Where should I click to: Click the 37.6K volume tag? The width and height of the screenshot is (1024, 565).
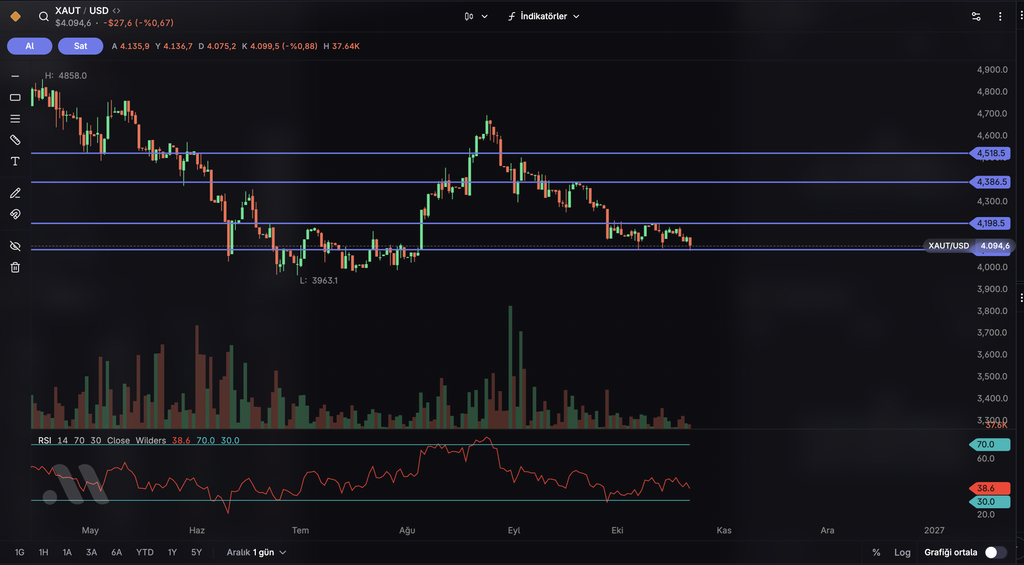tap(996, 425)
